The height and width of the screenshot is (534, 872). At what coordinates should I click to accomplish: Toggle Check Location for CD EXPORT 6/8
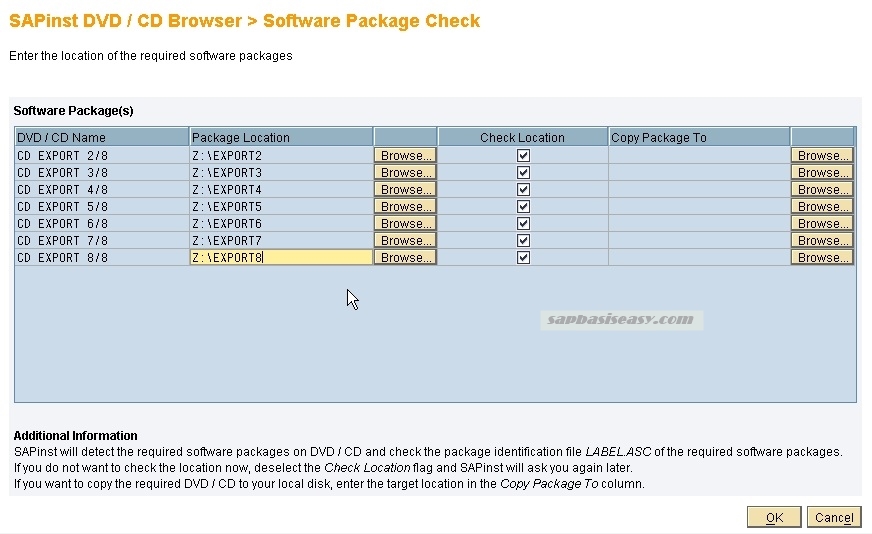click(x=523, y=224)
